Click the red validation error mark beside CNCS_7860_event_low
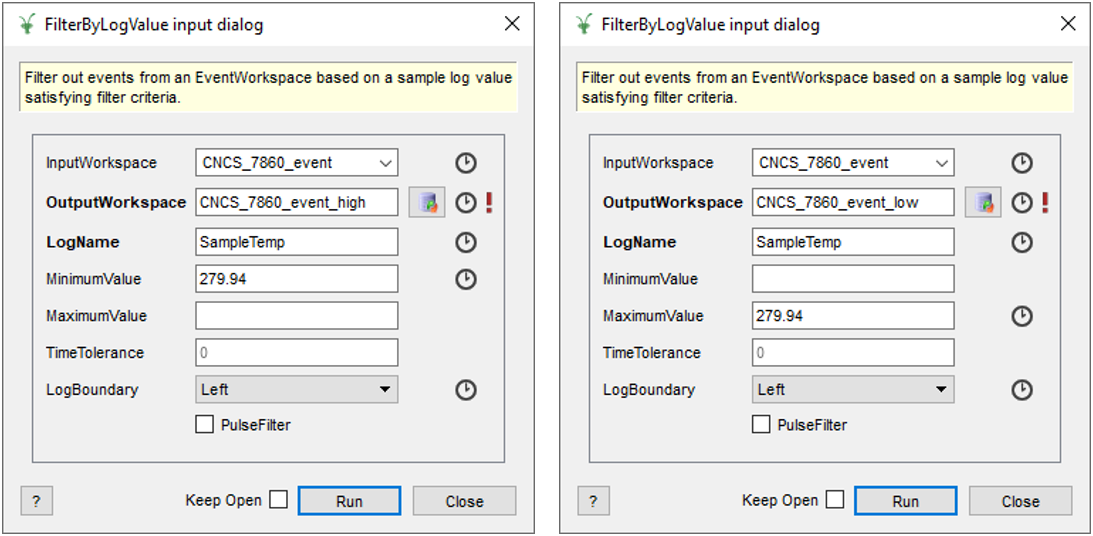 coord(1045,202)
